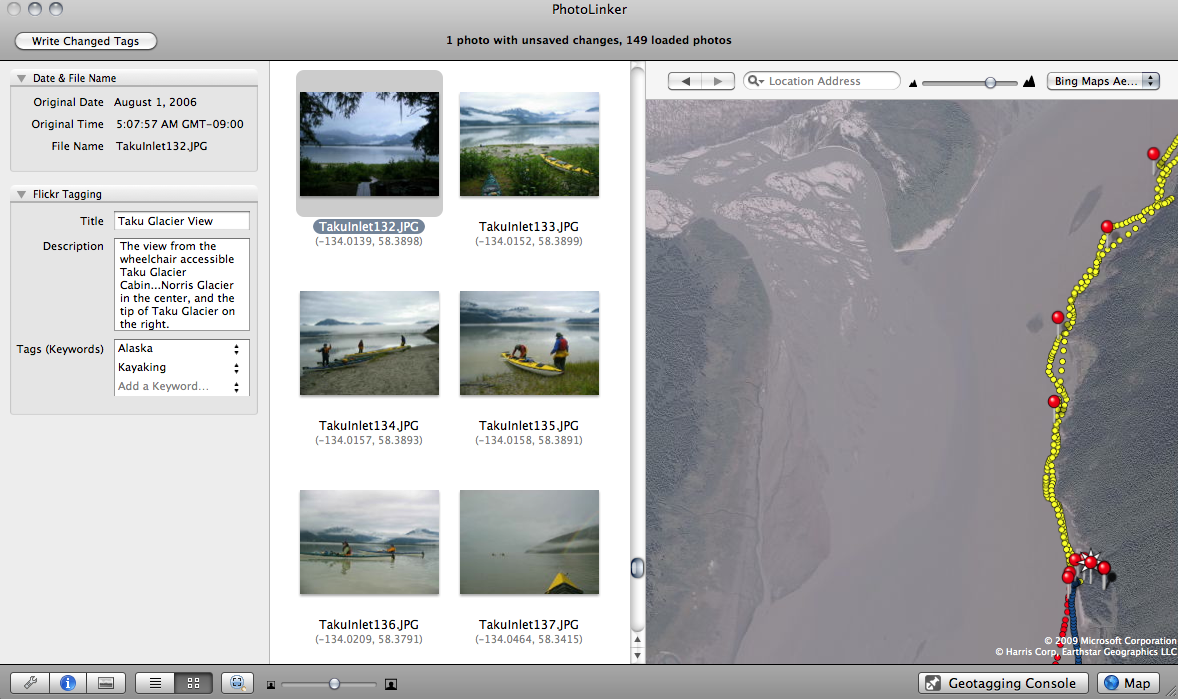Screen dimensions: 1178x699
Task: Zoom map in with large mountain icon
Action: click(x=1029, y=81)
